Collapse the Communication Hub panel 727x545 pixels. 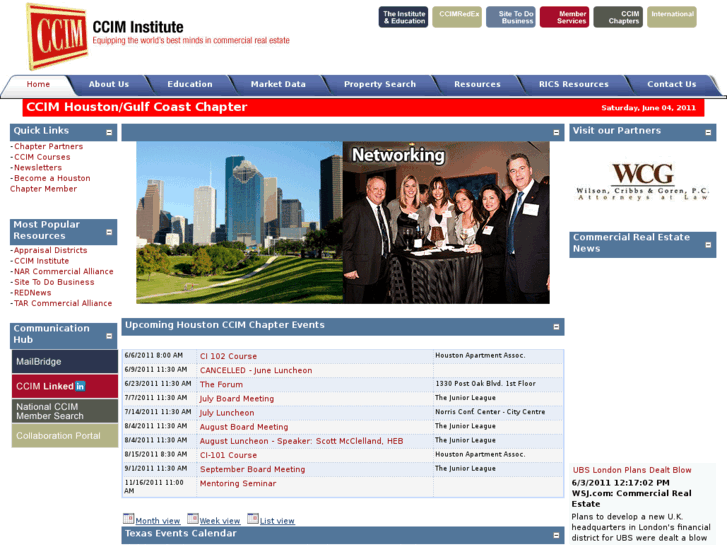109,336
